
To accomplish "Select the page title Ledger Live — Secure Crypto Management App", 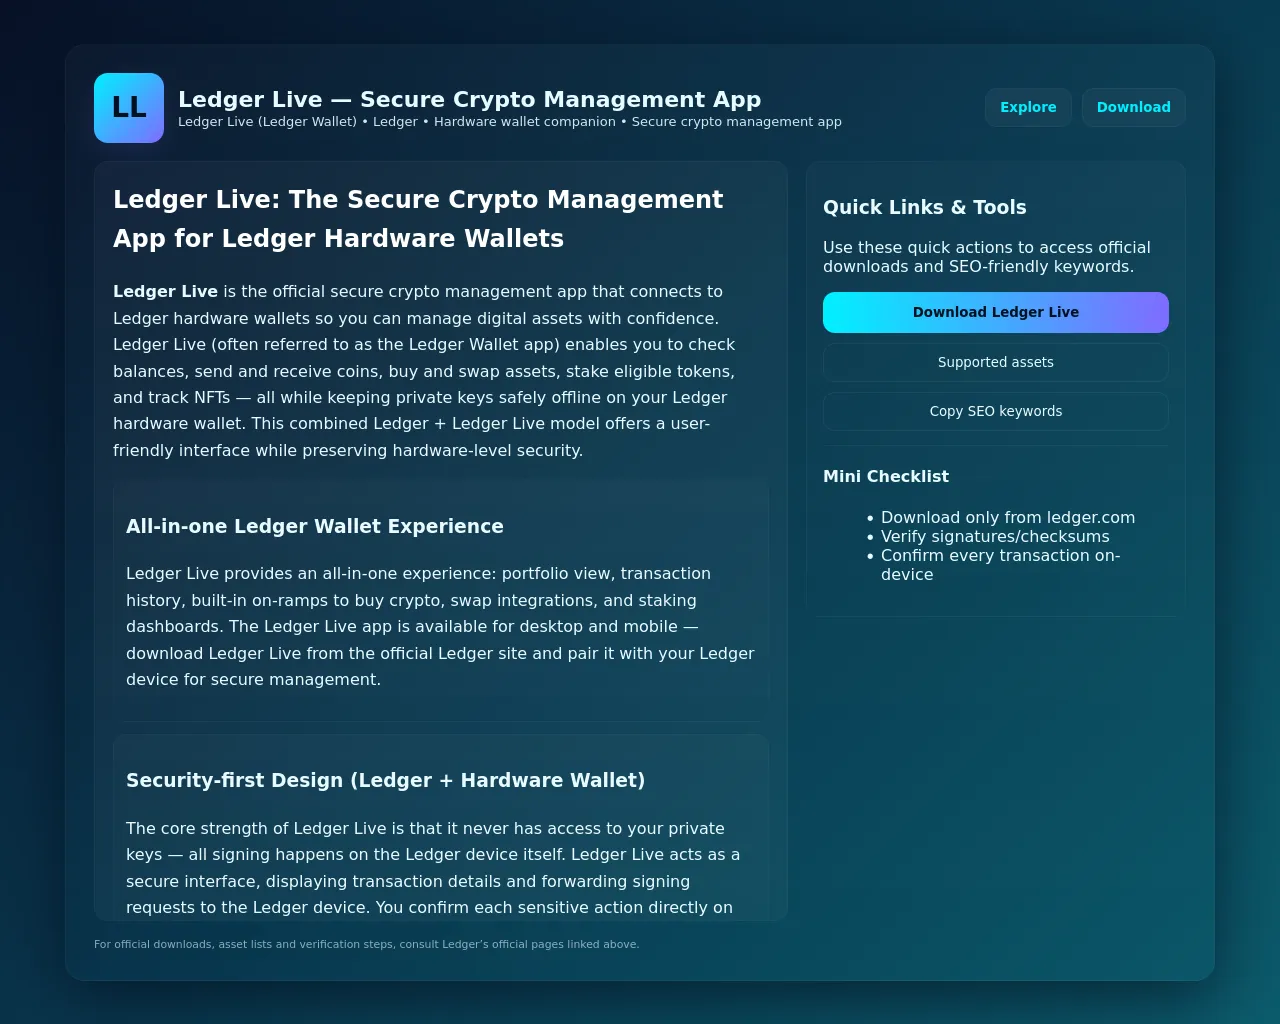I will (x=470, y=99).
